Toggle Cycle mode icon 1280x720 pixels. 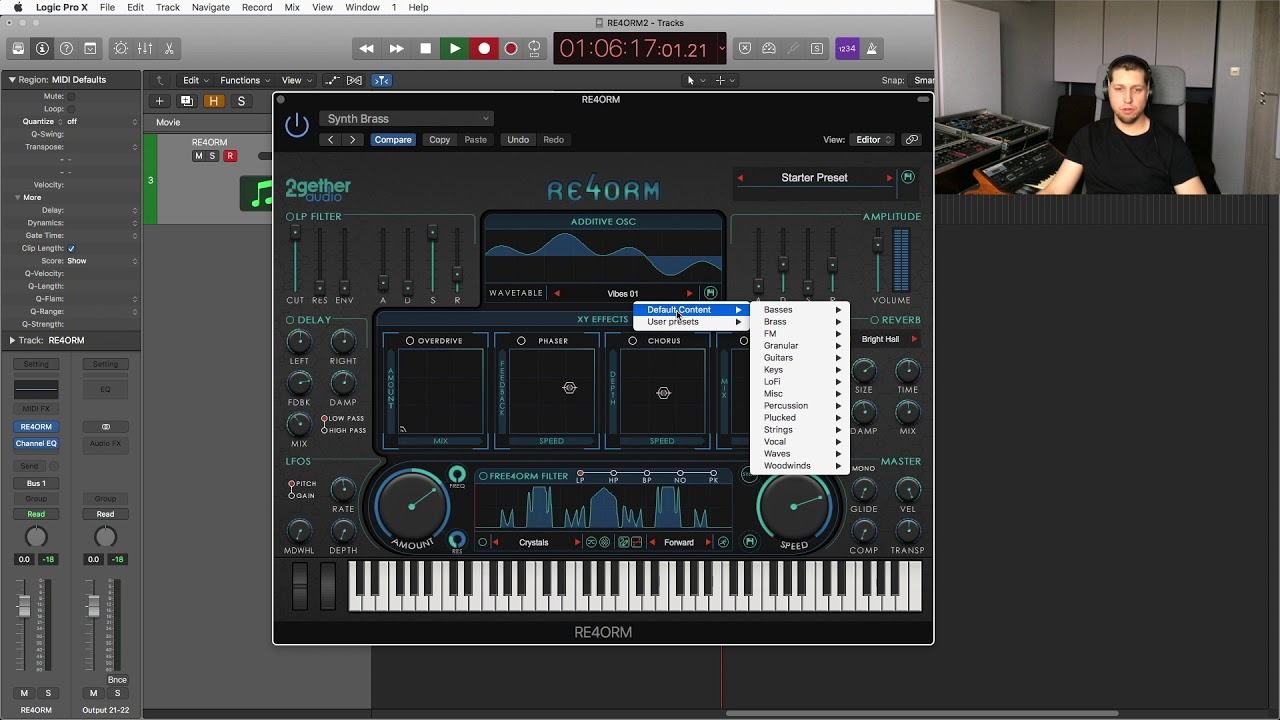pyautogui.click(x=534, y=48)
